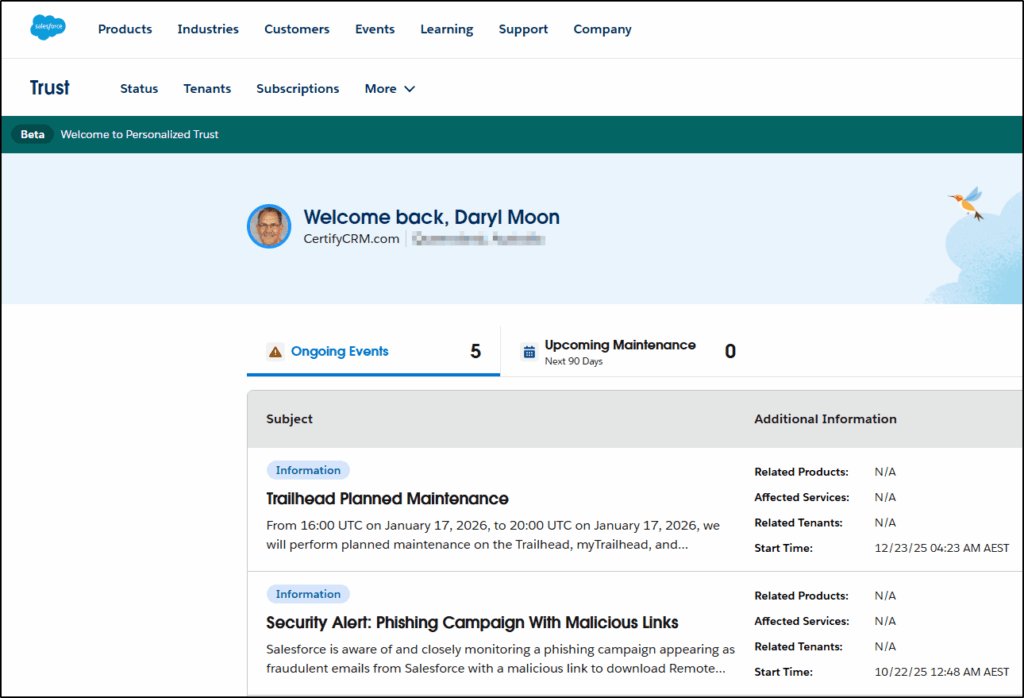
Task: Click the Support navigation link
Action: pos(523,29)
